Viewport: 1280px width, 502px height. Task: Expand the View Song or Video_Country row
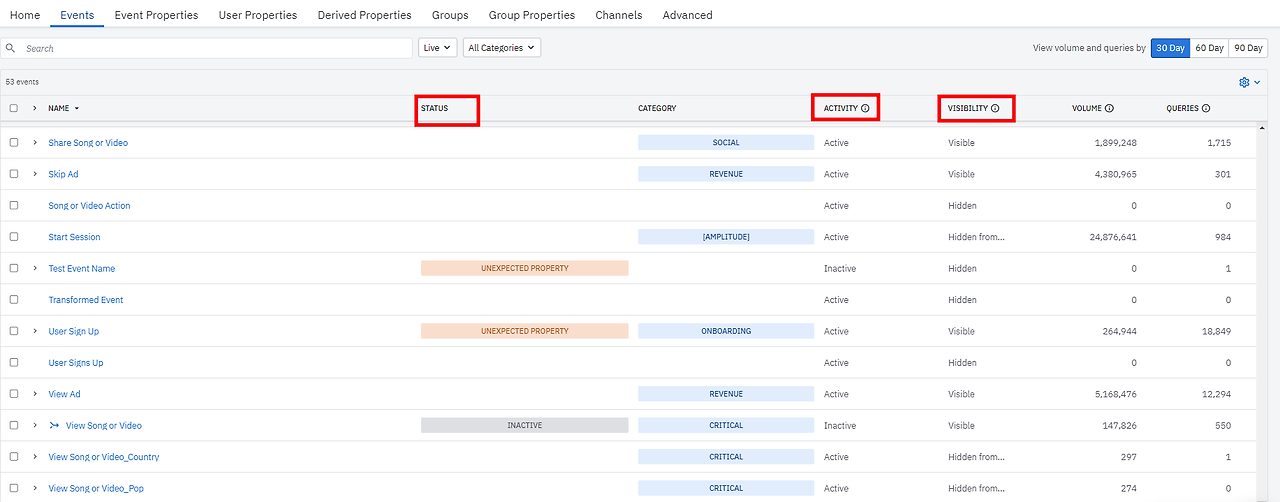(35, 457)
